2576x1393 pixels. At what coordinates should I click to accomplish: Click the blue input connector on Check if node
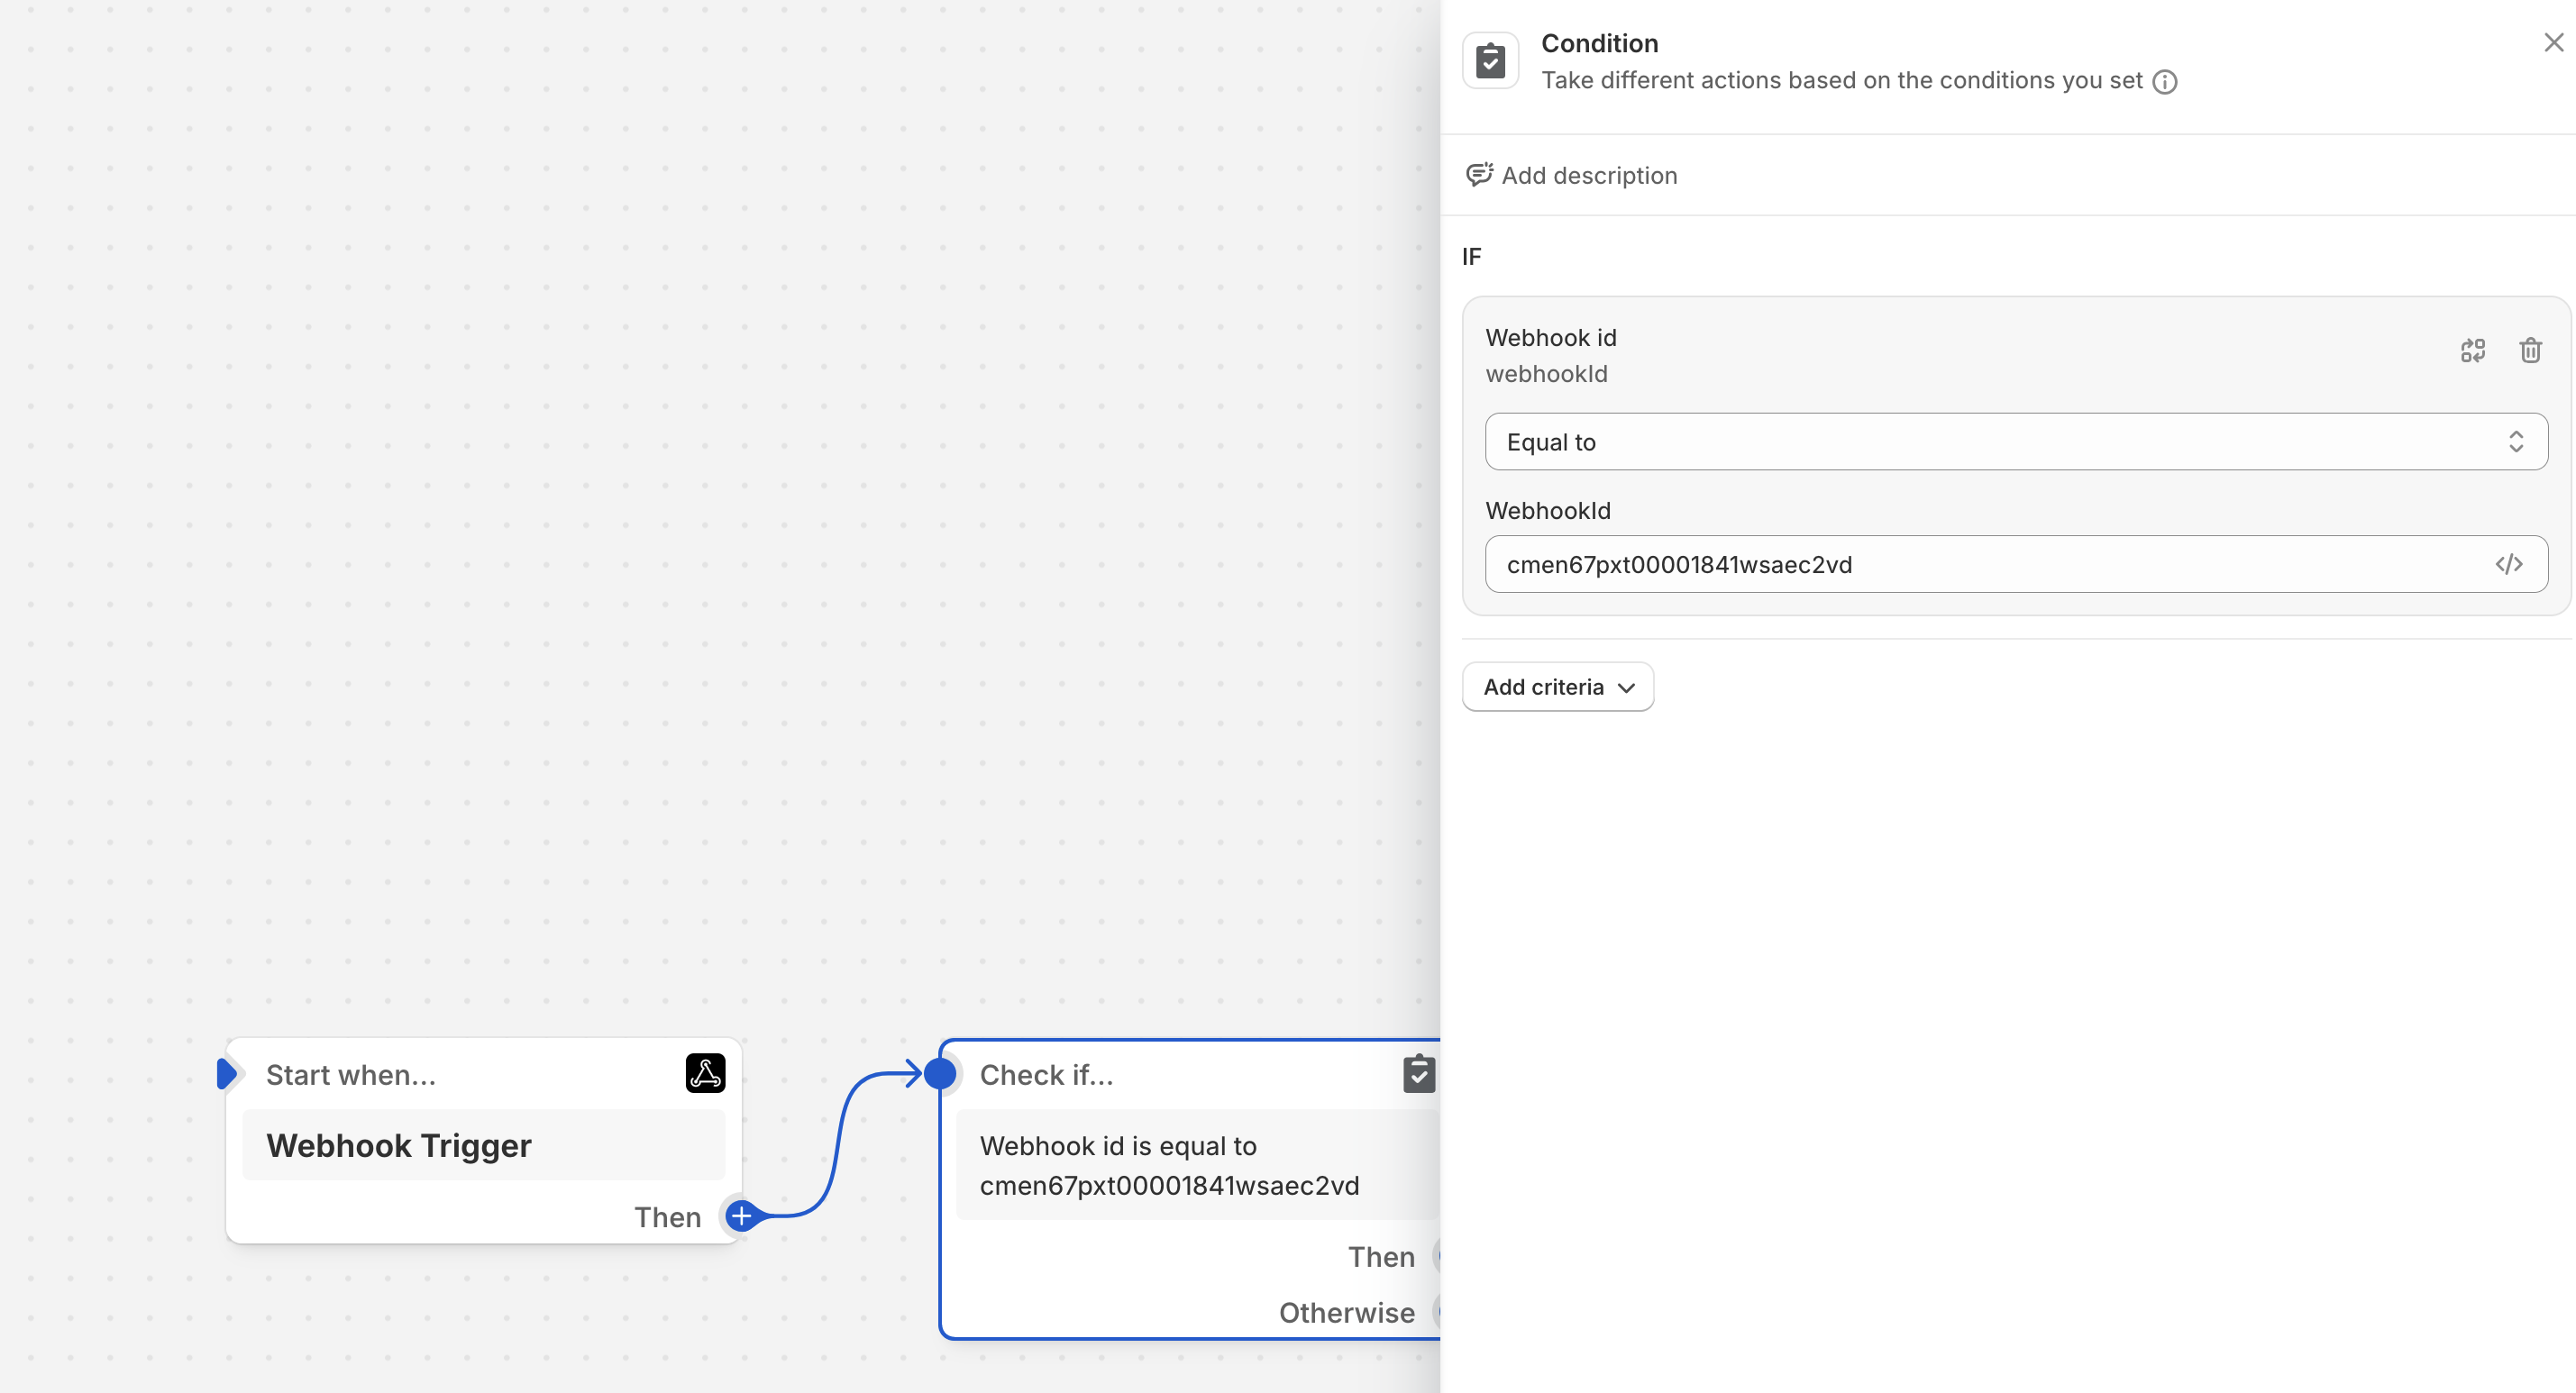[939, 1074]
